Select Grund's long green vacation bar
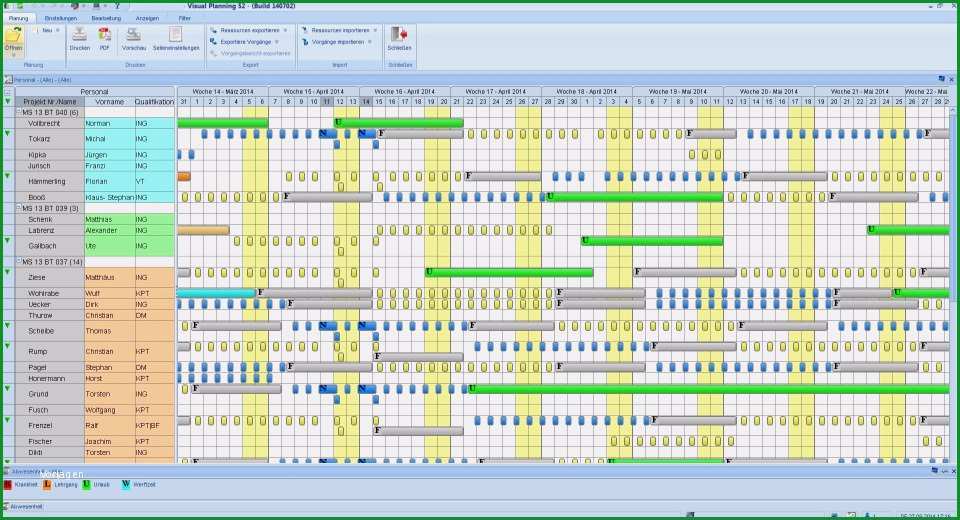Image resolution: width=960 pixels, height=520 pixels. [x=709, y=389]
